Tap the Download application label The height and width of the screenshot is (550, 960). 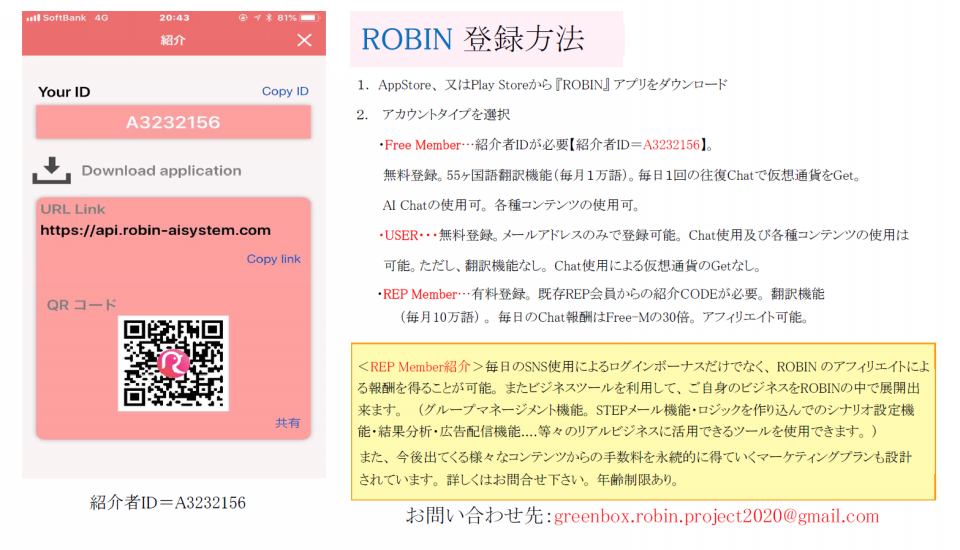[161, 171]
